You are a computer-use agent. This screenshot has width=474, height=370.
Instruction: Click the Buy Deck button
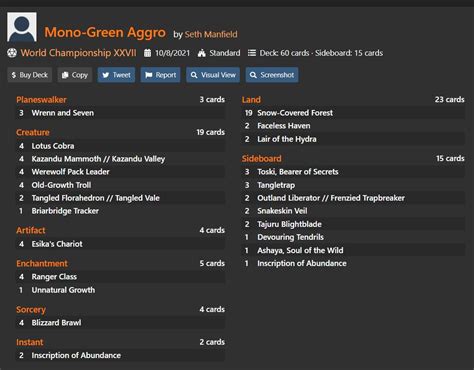click(30, 75)
